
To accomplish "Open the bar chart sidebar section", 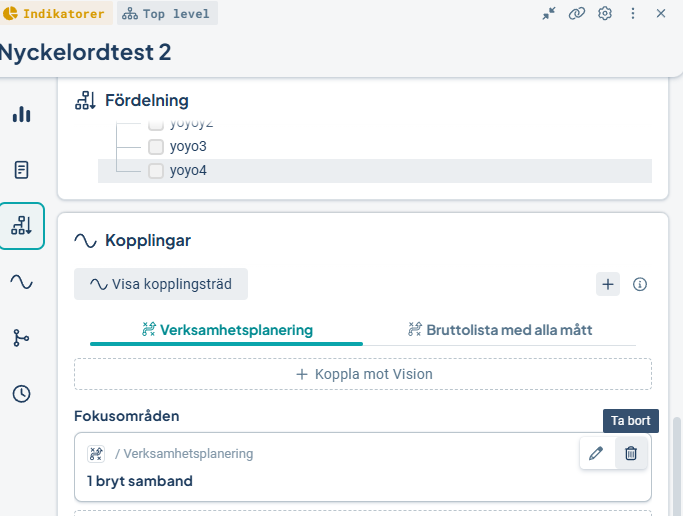I will click(x=21, y=114).
